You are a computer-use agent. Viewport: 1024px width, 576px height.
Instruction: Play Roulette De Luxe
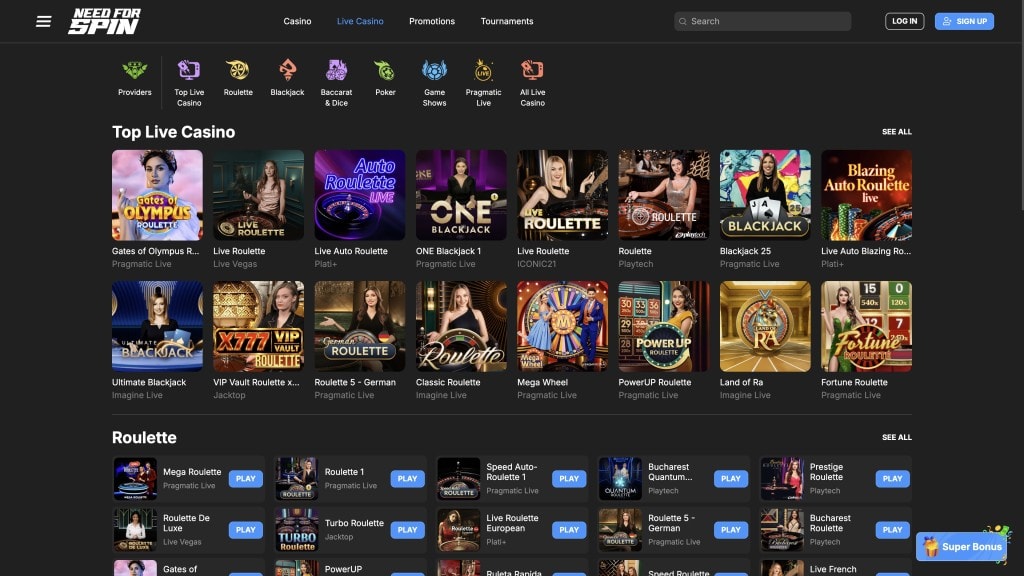point(246,530)
